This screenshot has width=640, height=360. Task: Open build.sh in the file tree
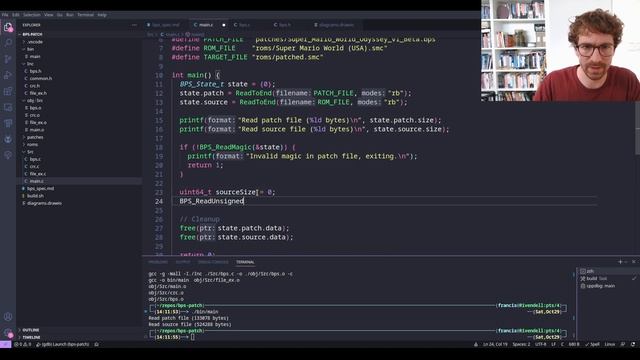(x=80, y=196)
